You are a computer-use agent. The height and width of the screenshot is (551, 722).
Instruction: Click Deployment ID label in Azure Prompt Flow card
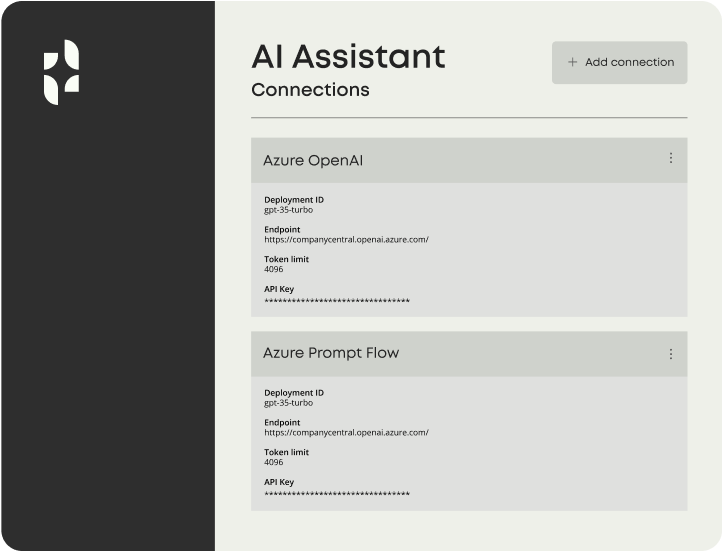(294, 393)
